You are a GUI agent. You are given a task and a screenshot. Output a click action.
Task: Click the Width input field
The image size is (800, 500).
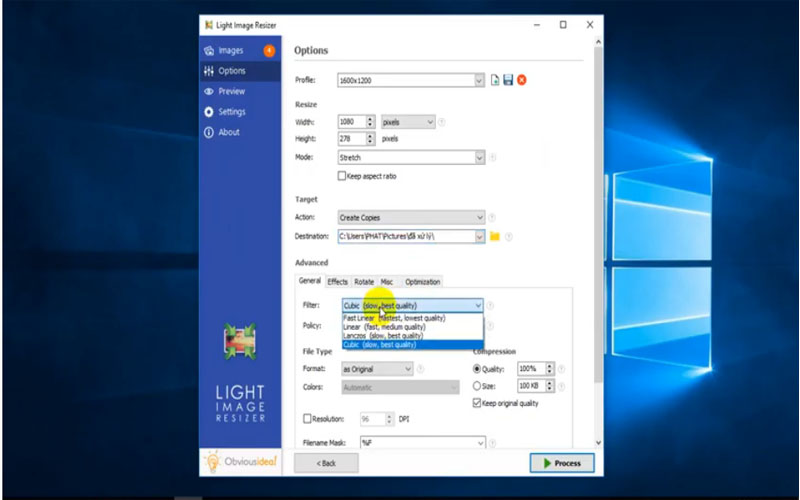click(x=352, y=122)
